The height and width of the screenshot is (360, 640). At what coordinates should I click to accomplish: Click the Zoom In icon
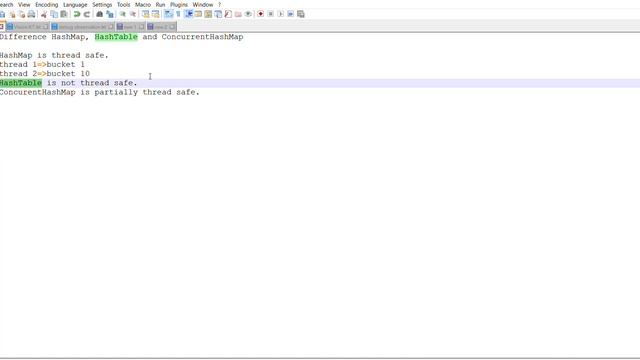click(122, 14)
